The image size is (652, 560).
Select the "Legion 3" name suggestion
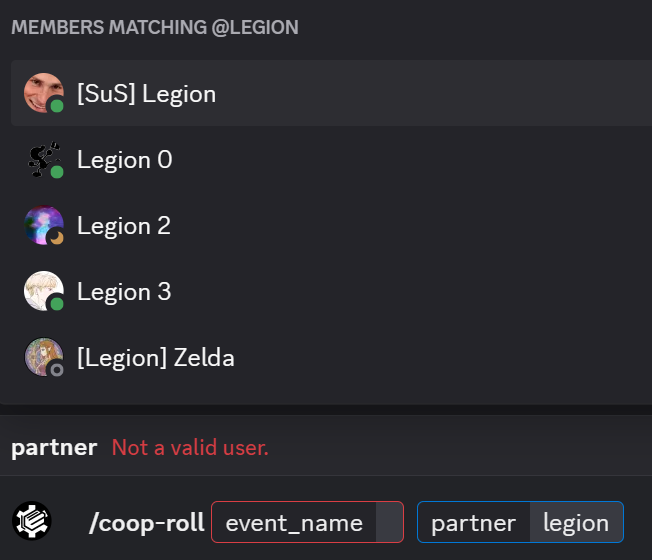124,292
